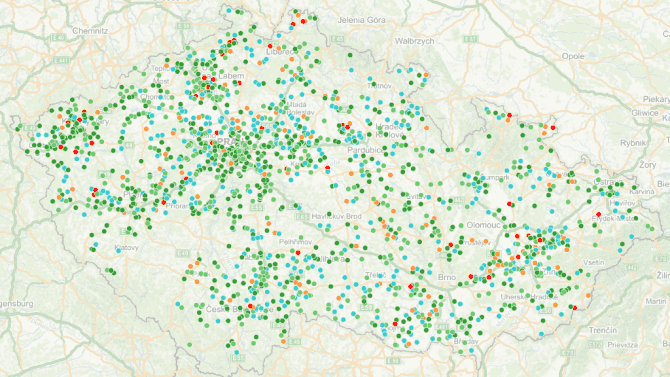Screen dimensions: 670x377
Task: Click the E40 road shield near Chemnitz
Action: (x=58, y=38)
